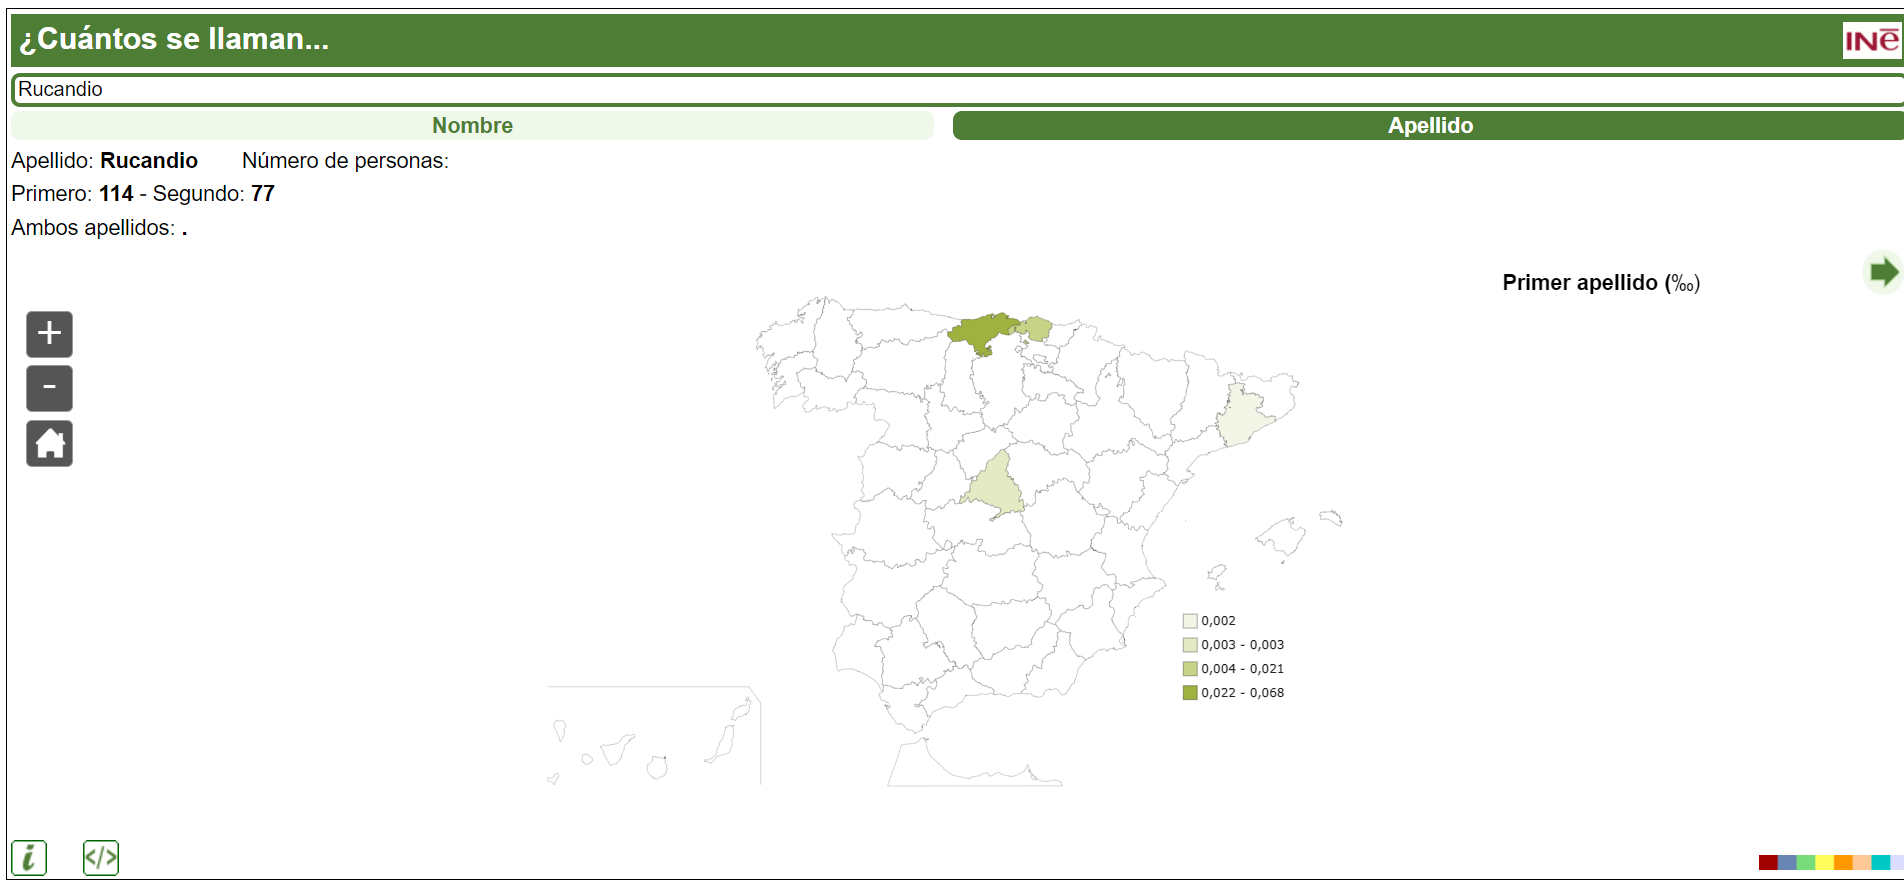1904x883 pixels.
Task: Click the 0,004 - 0,021 legend entry
Action: 1233,669
